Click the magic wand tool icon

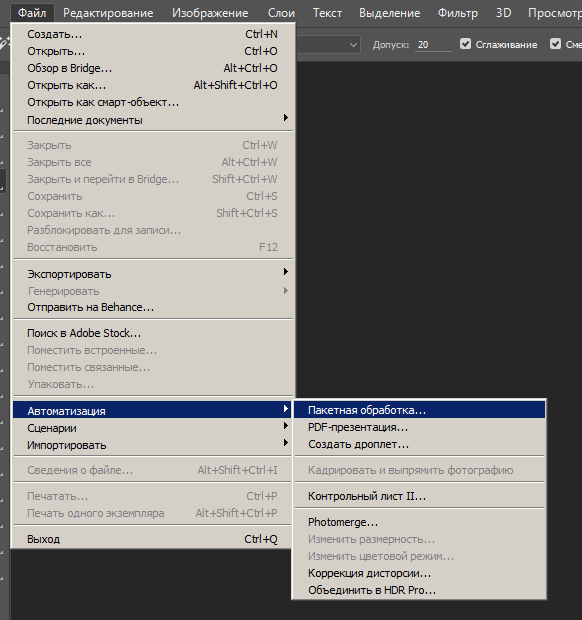(4, 43)
